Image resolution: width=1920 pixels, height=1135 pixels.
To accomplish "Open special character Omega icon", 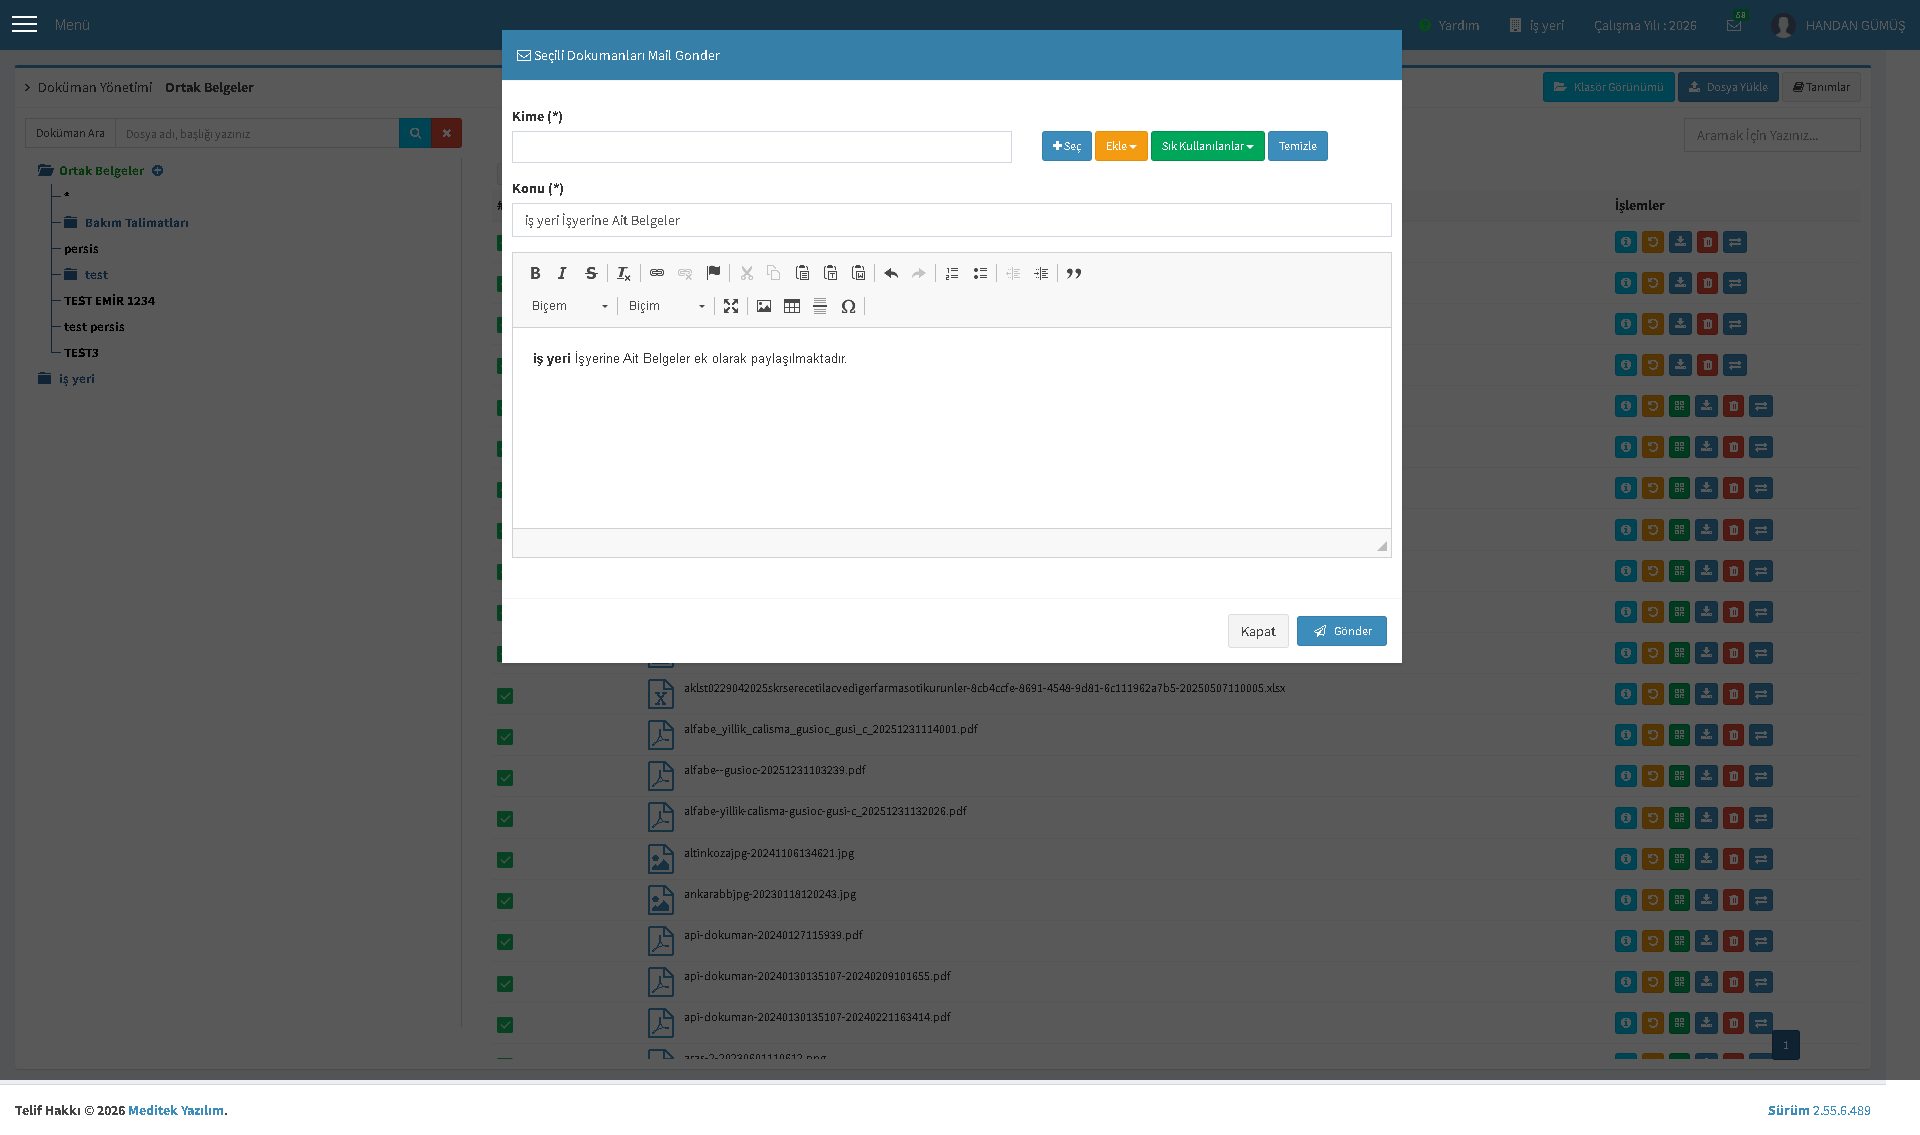I will point(848,306).
